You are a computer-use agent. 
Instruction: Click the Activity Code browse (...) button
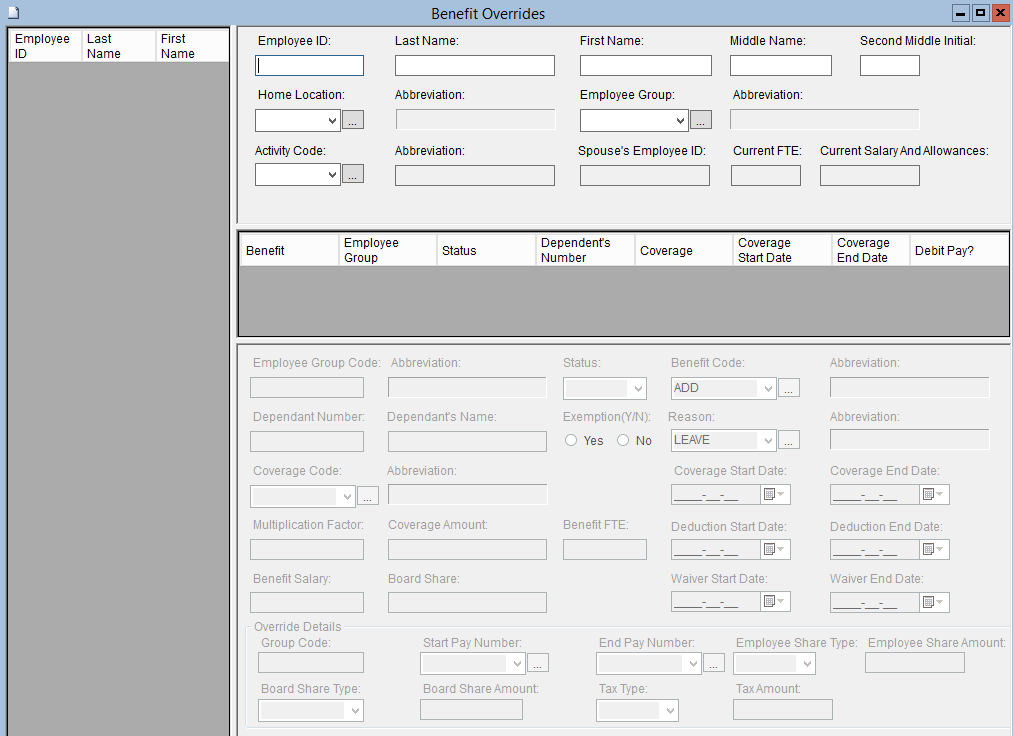353,174
